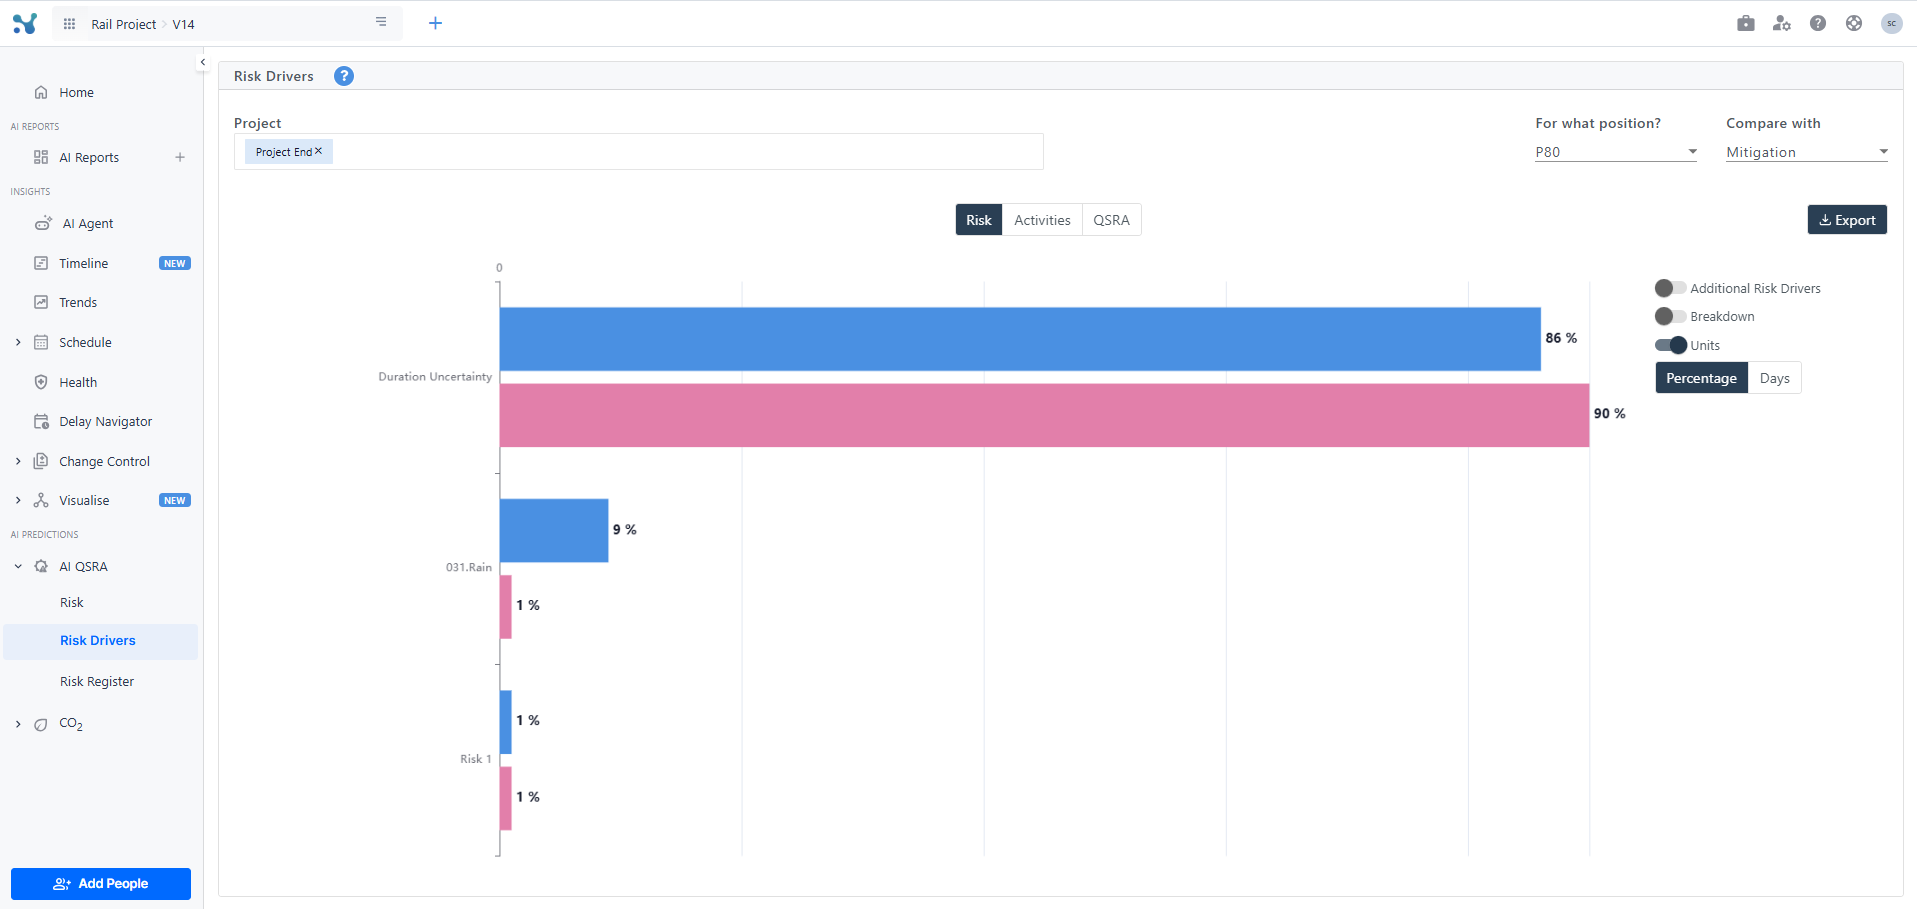Turn on the Breakdown toggle
Viewport: 1917px width, 909px height.
(1670, 316)
